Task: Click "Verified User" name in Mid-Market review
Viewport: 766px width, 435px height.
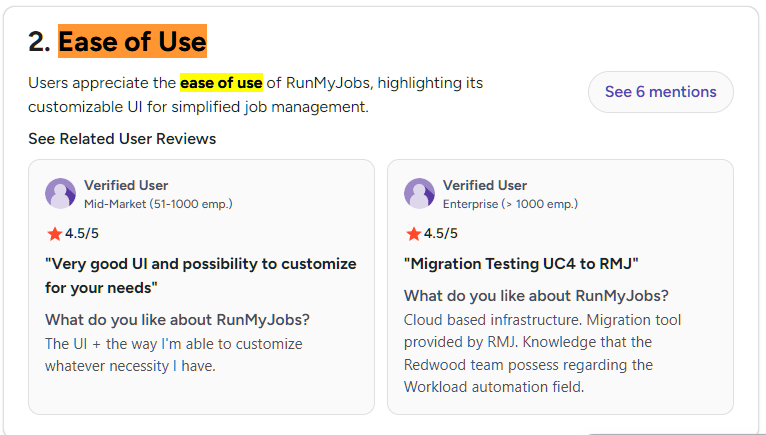Action: 126,185
